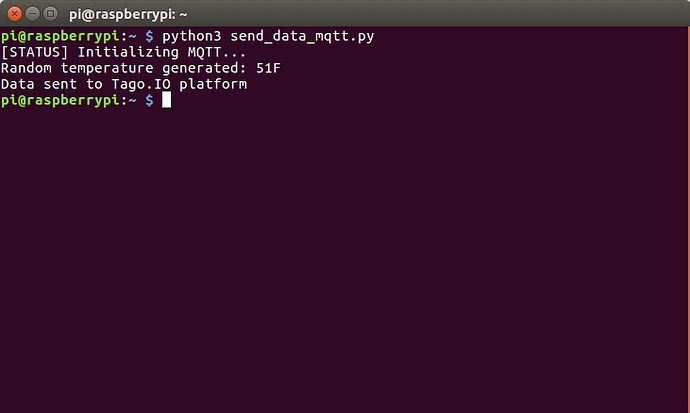Click the dollar sign on the last prompt

pyautogui.click(x=150, y=100)
